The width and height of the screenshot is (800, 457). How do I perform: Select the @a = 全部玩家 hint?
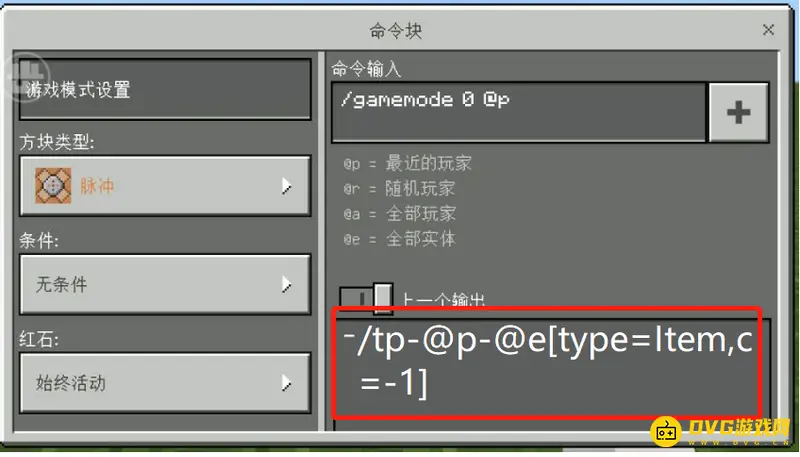399,214
